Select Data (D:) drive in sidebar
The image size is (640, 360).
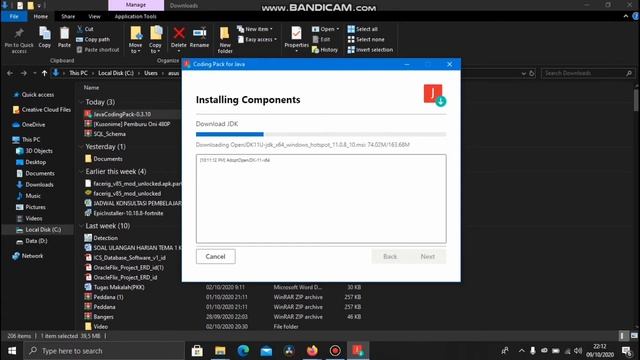[x=36, y=241]
